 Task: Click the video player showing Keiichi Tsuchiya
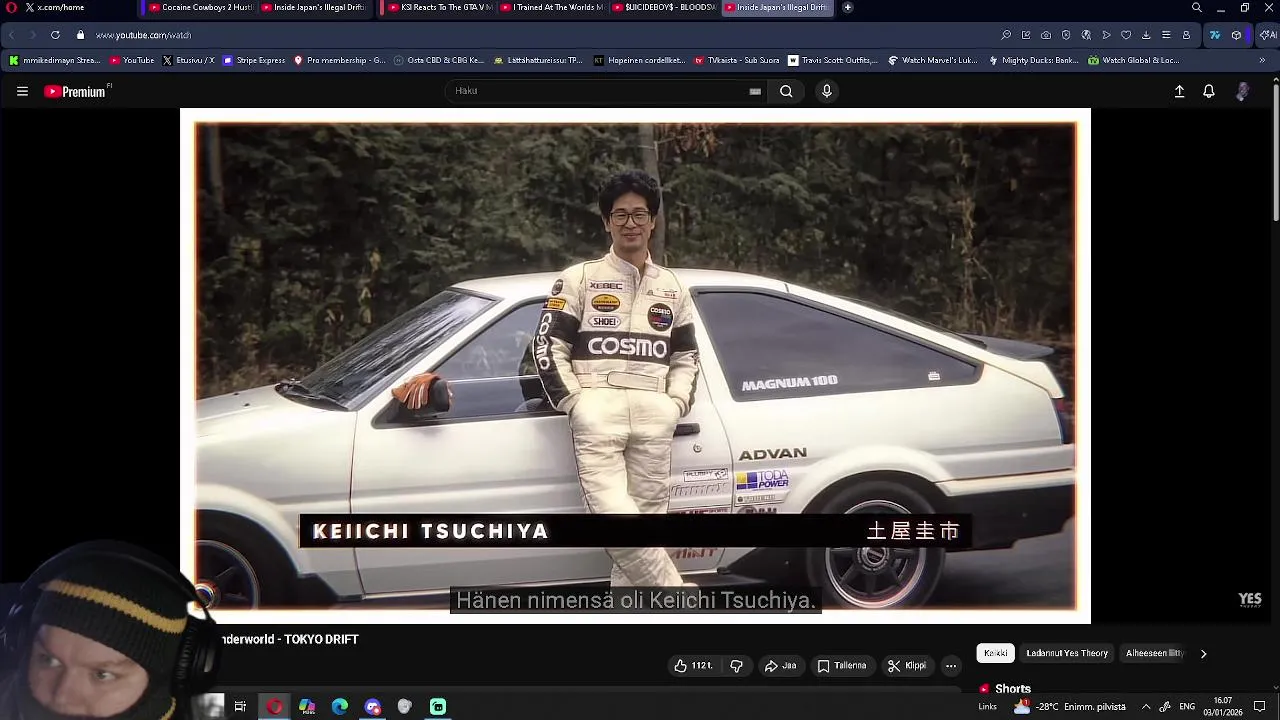[x=635, y=365]
